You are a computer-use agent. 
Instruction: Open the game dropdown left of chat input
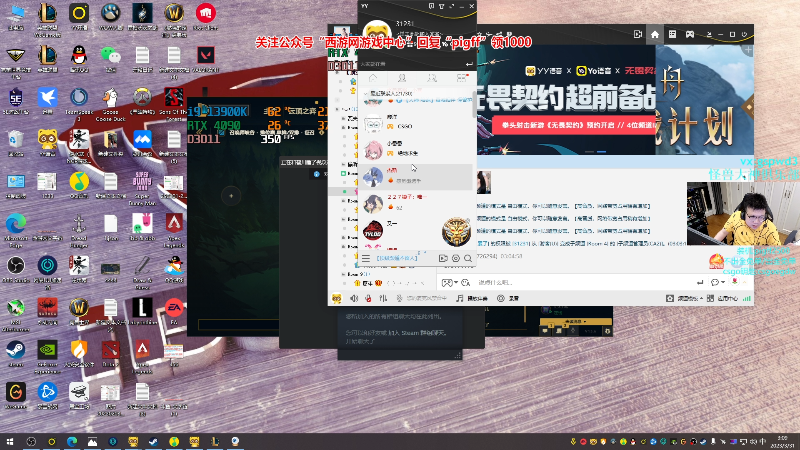(449, 282)
